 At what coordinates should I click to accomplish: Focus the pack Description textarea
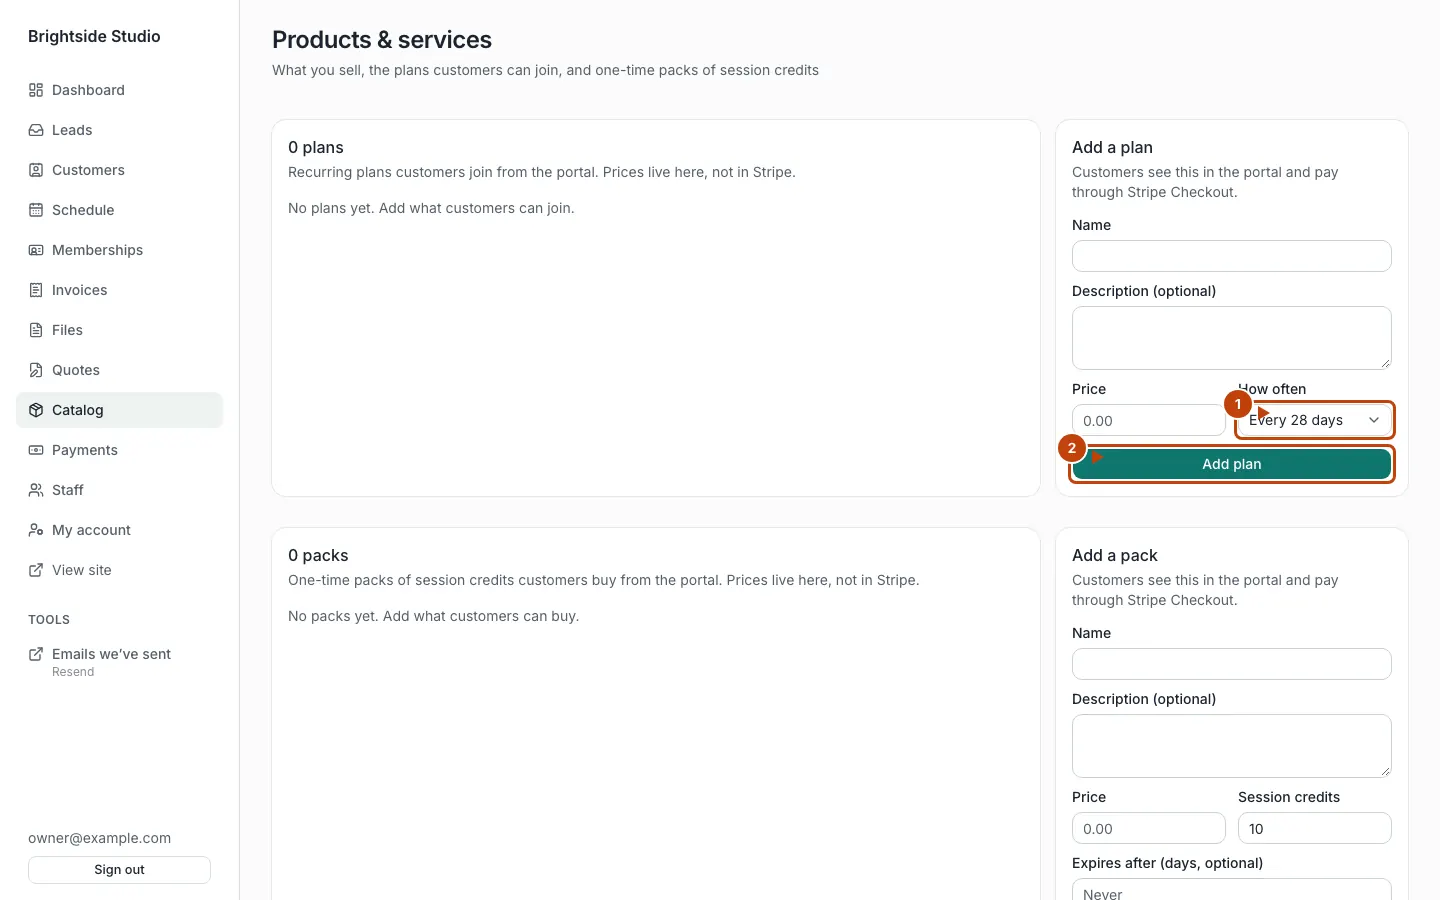click(1232, 746)
